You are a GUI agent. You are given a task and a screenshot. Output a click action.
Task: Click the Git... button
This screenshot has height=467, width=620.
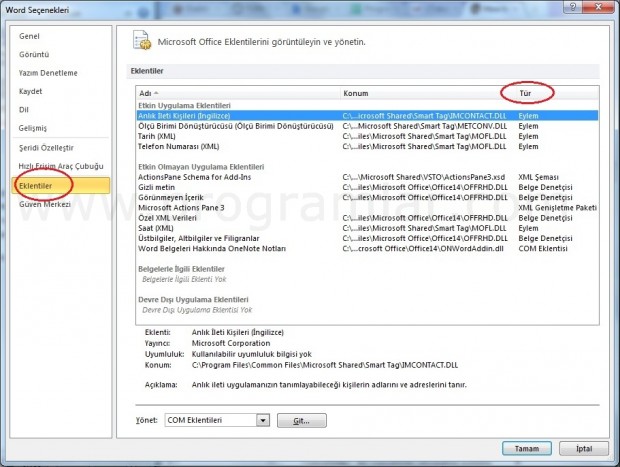coord(302,421)
